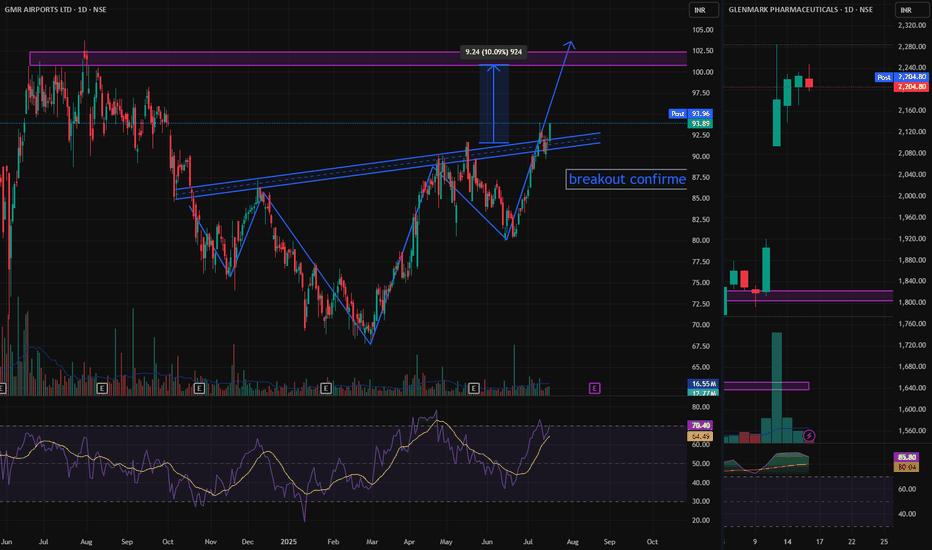The height and width of the screenshot is (550, 932).
Task: Click the purple 70.40 RSI value label
Action: (700, 425)
